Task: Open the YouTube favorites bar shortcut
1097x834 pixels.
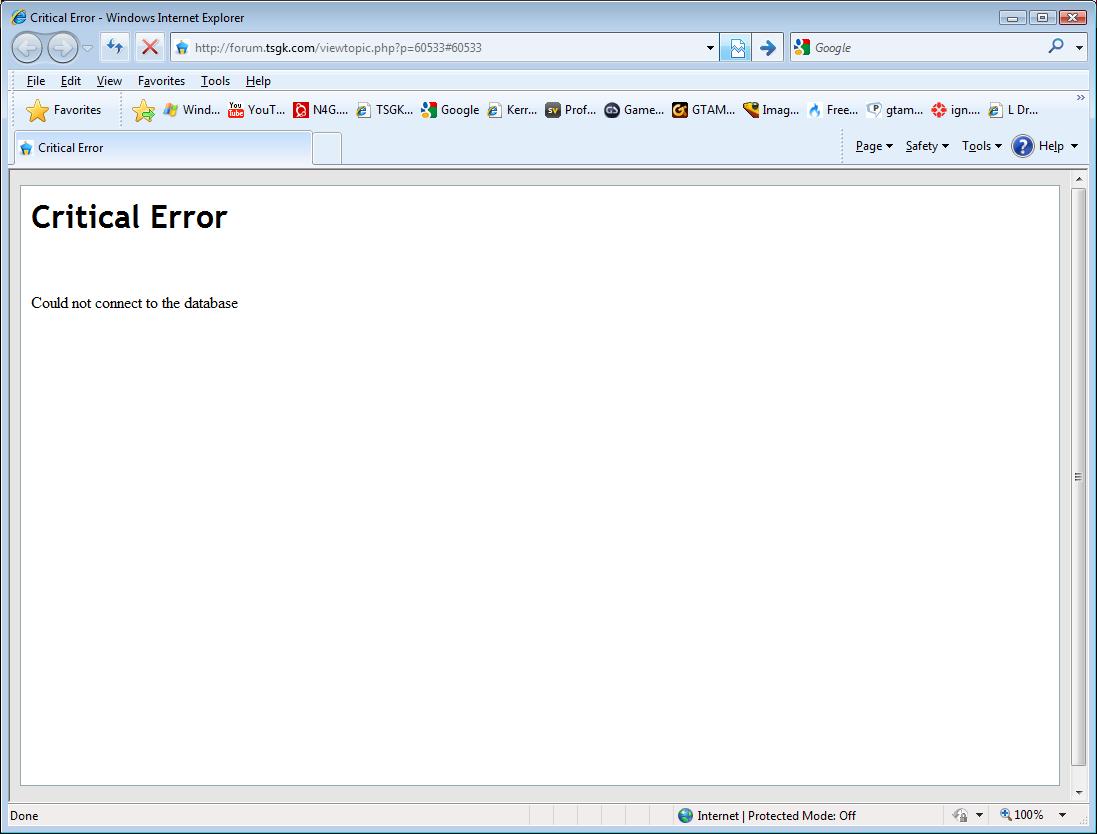Action: pos(257,110)
